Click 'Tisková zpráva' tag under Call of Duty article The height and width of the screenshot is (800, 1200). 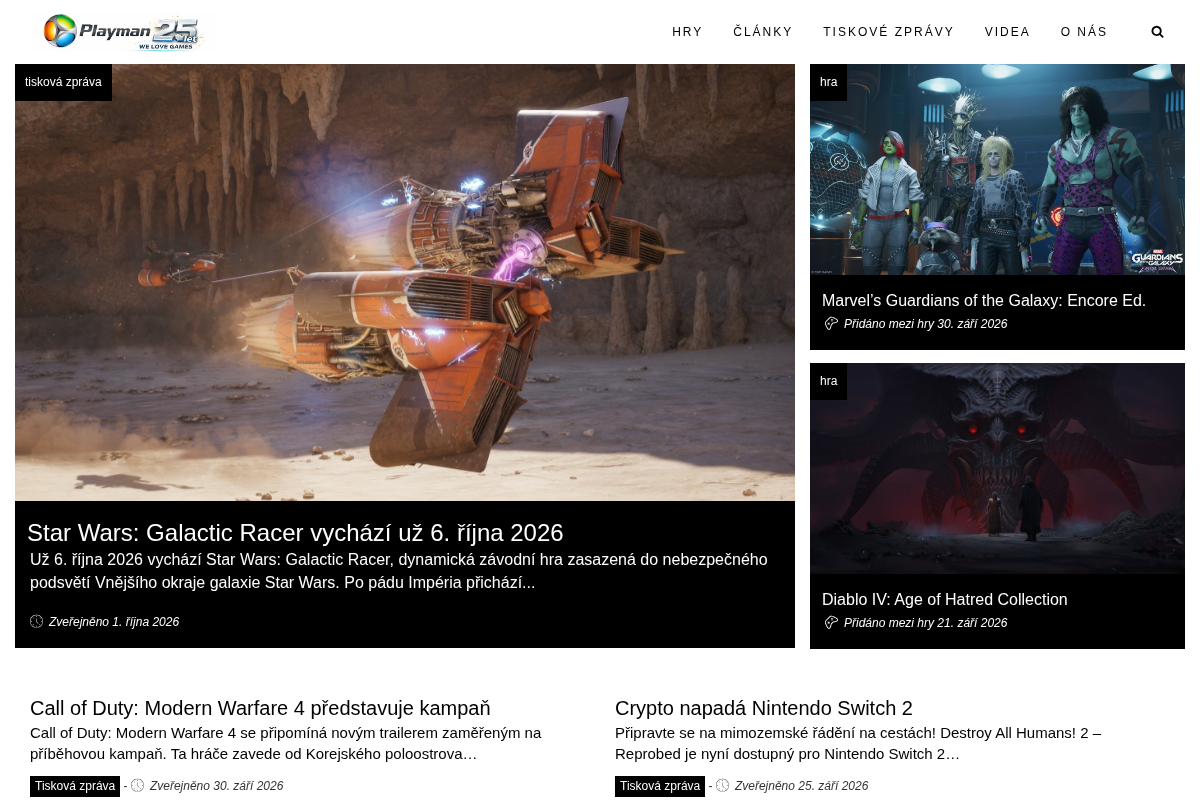[75, 786]
